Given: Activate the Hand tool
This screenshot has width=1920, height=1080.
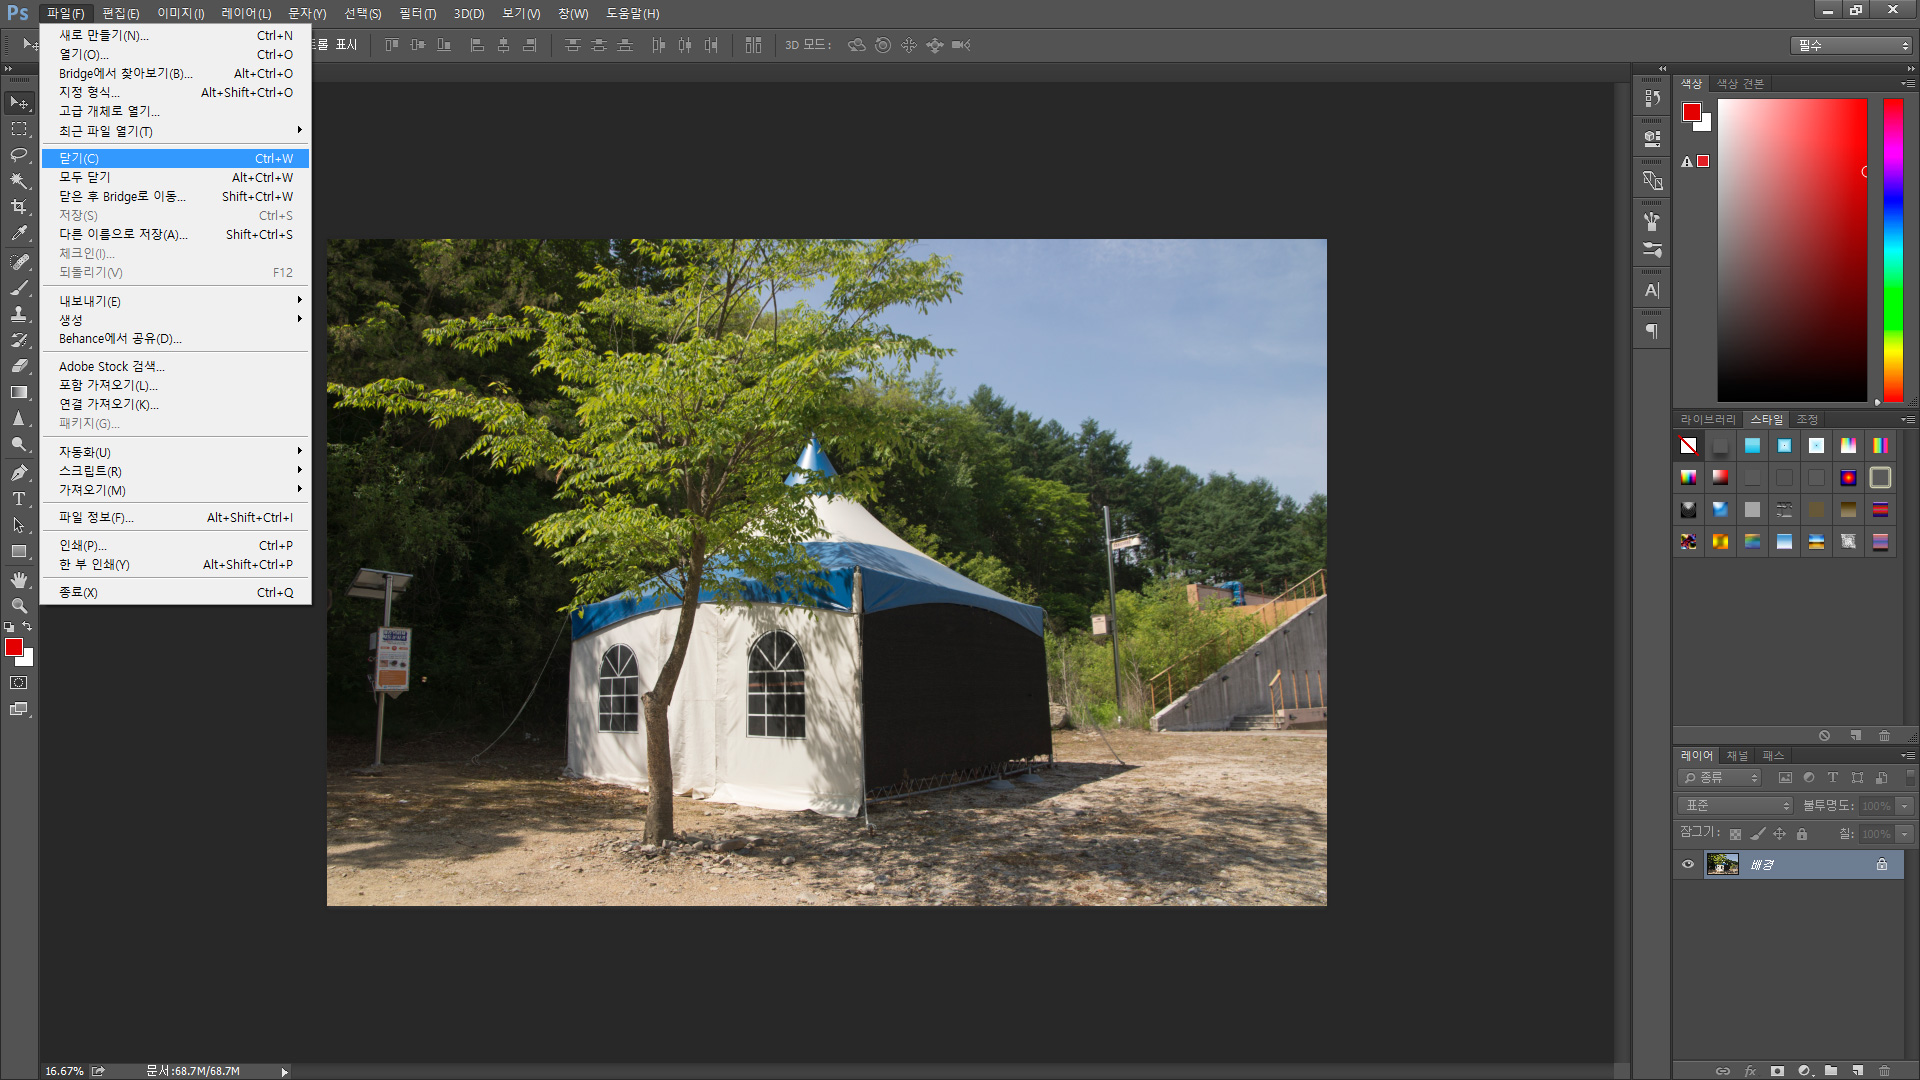Looking at the screenshot, I should pos(19,580).
